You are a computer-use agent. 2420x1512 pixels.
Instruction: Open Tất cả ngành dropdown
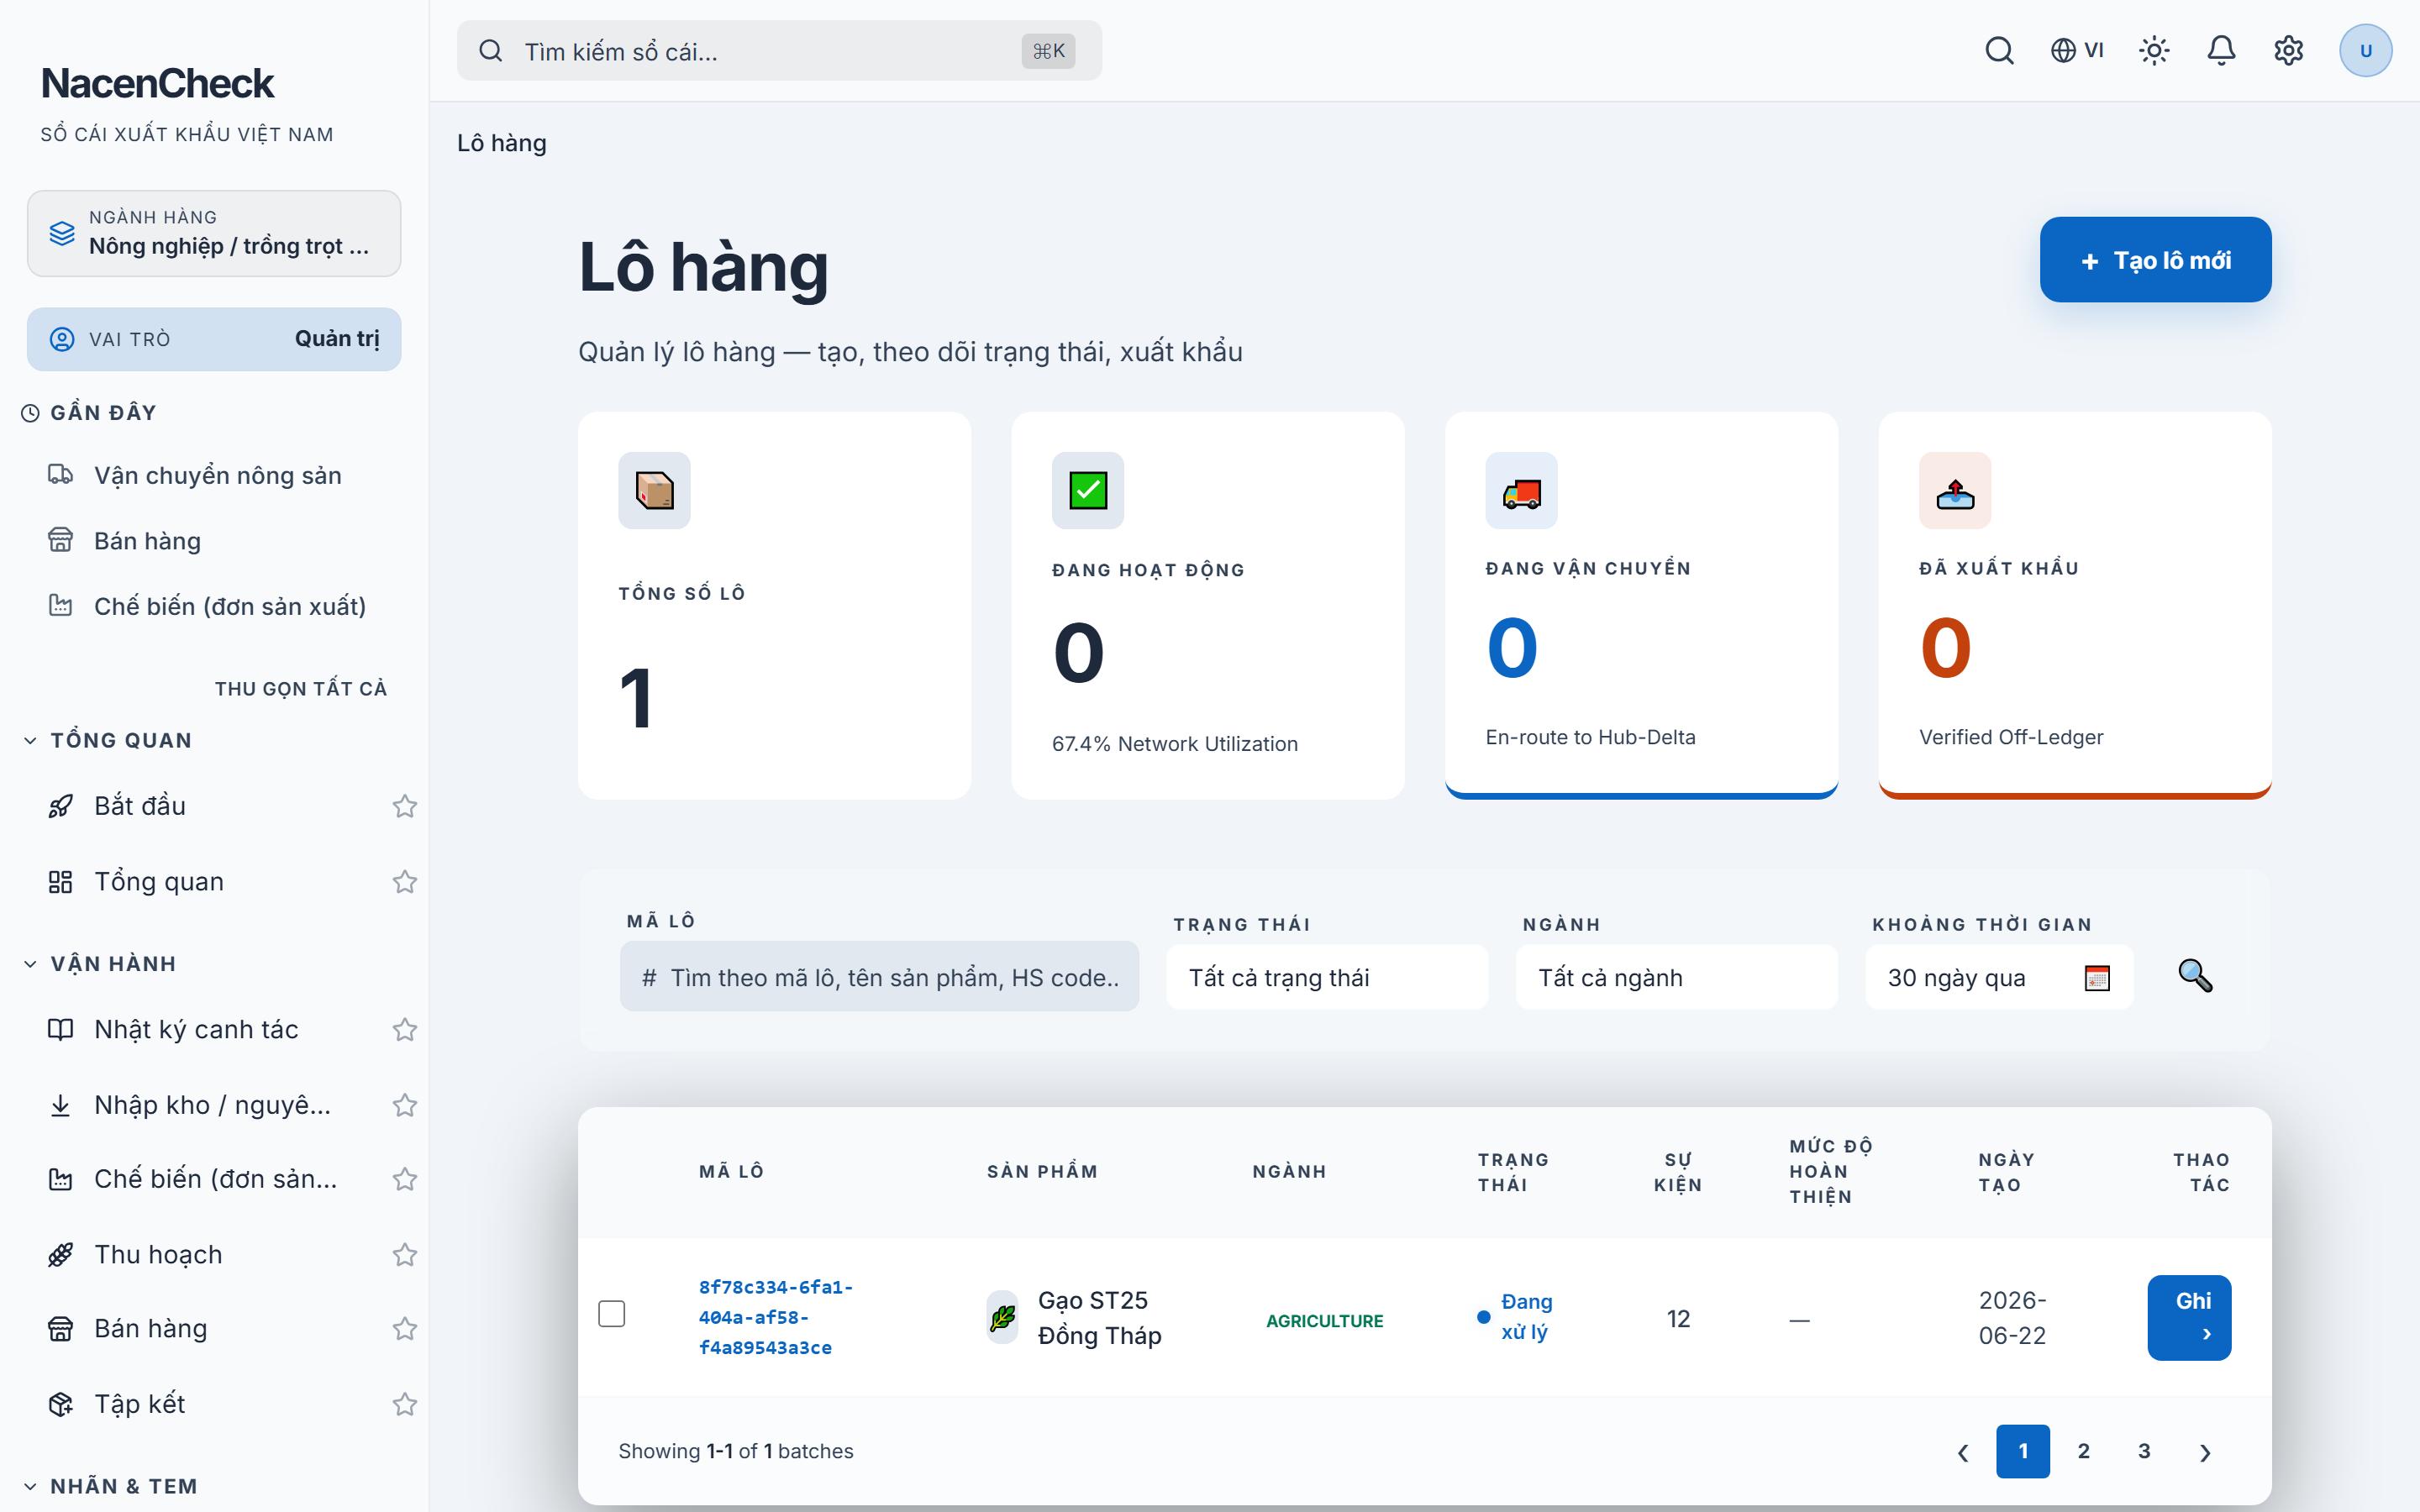pyautogui.click(x=1676, y=977)
